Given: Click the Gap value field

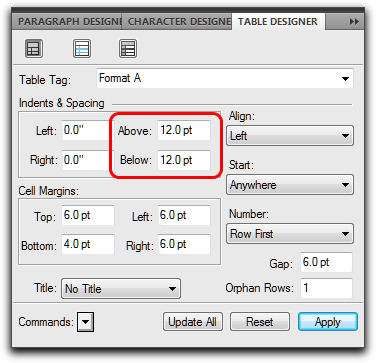Looking at the screenshot, I should point(326,262).
